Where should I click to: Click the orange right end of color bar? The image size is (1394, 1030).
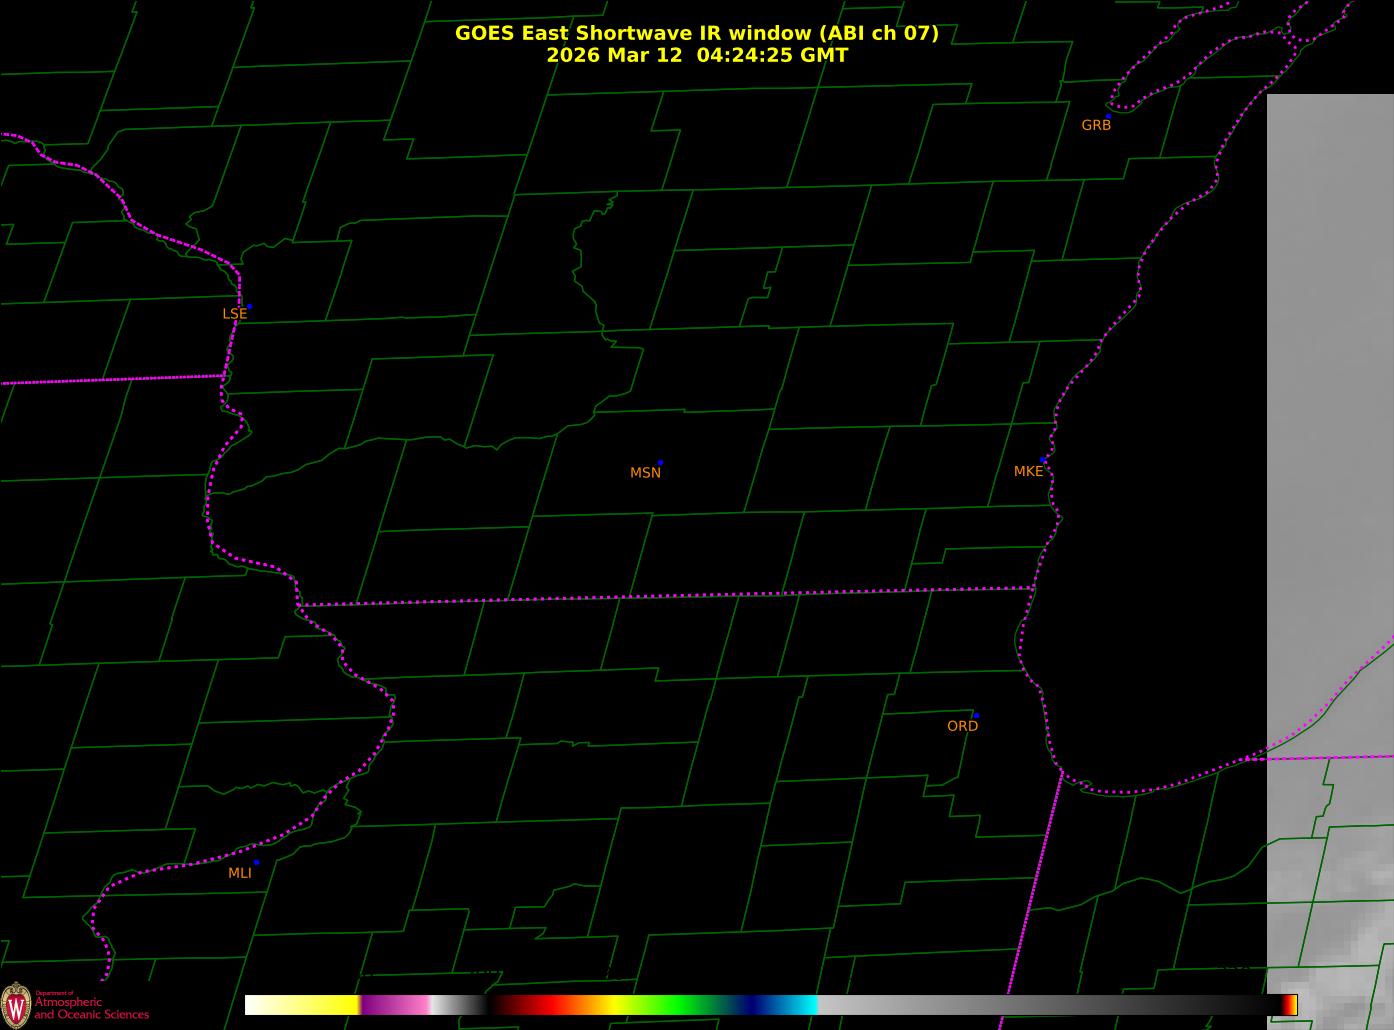click(x=1291, y=1005)
